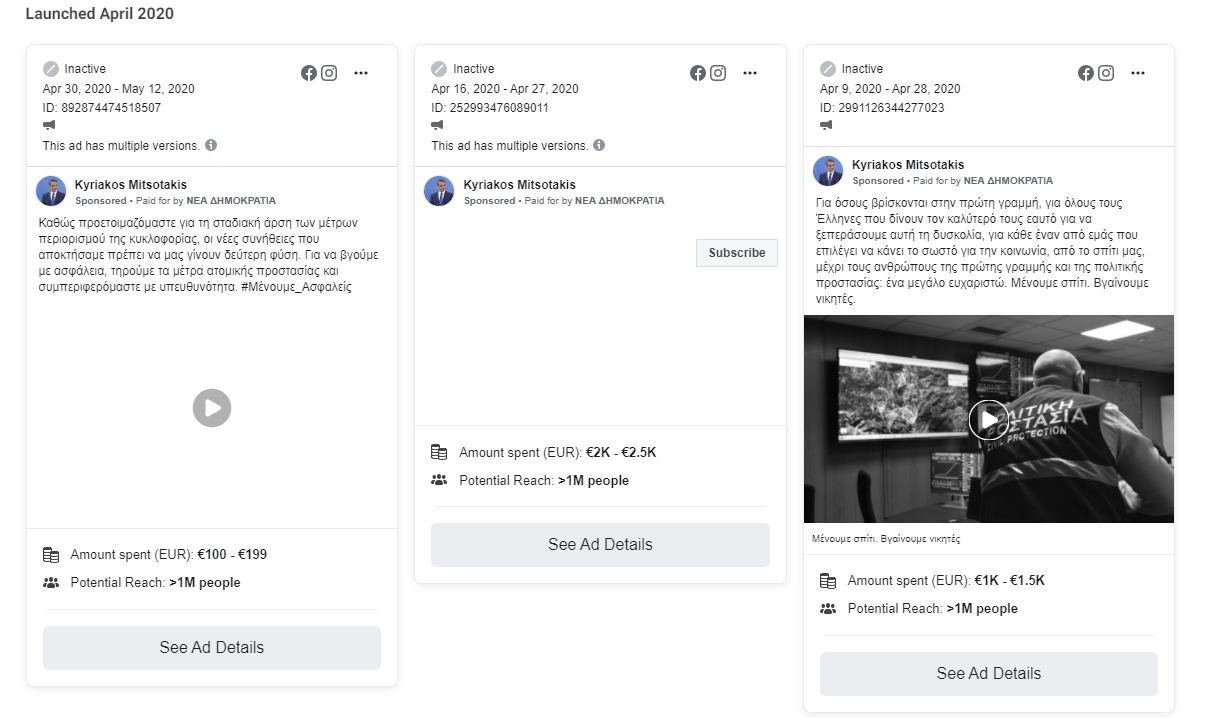See Ad Details for the €100 - €199 ad
Screen dimensions: 1229x718
point(212,648)
